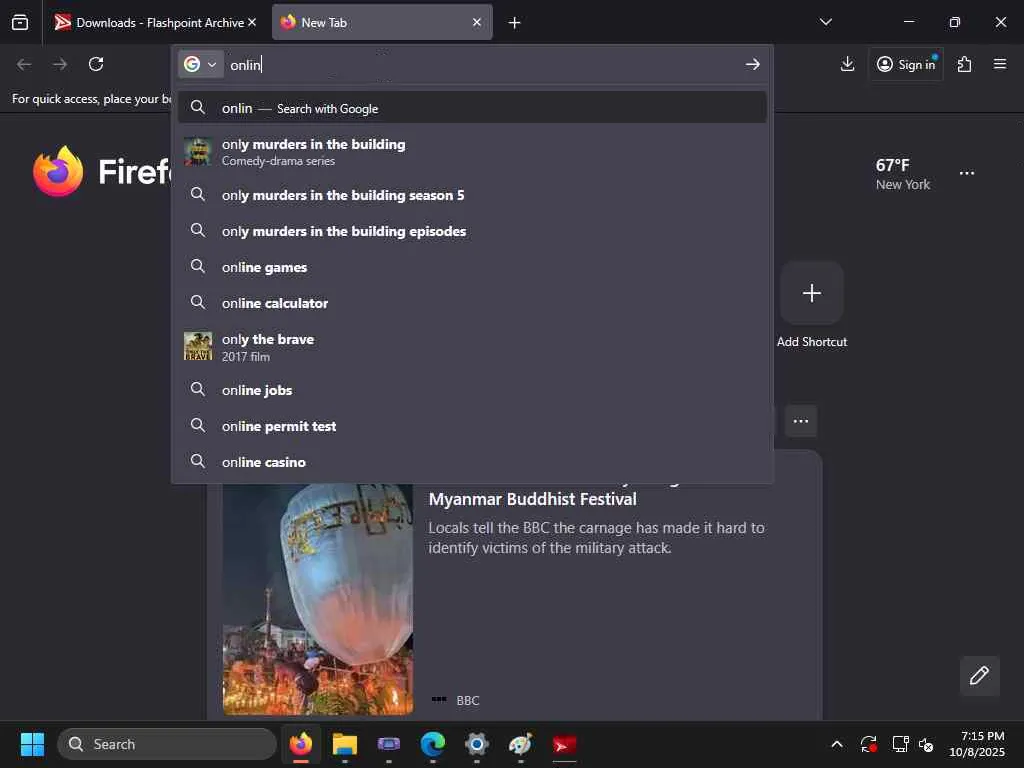The height and width of the screenshot is (768, 1024).
Task: Click the address bar input containing onlin
Action: (483, 65)
